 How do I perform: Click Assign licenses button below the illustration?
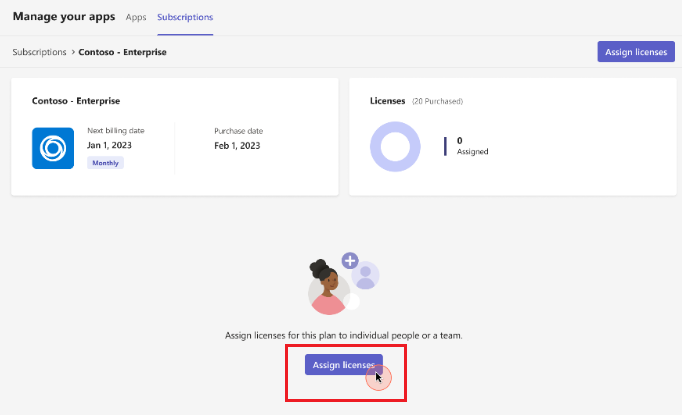(343, 365)
